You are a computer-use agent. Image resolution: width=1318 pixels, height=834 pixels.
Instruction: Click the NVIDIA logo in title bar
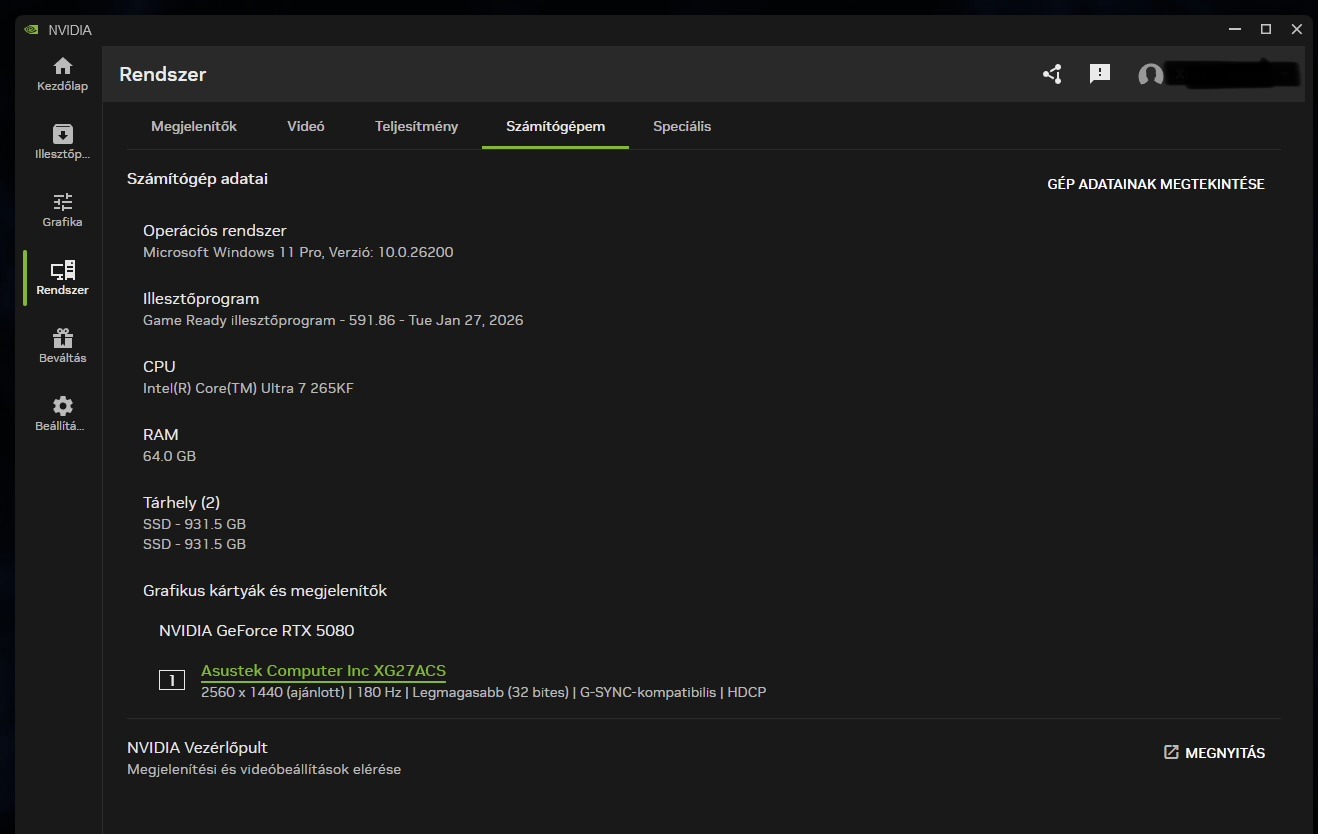click(32, 30)
